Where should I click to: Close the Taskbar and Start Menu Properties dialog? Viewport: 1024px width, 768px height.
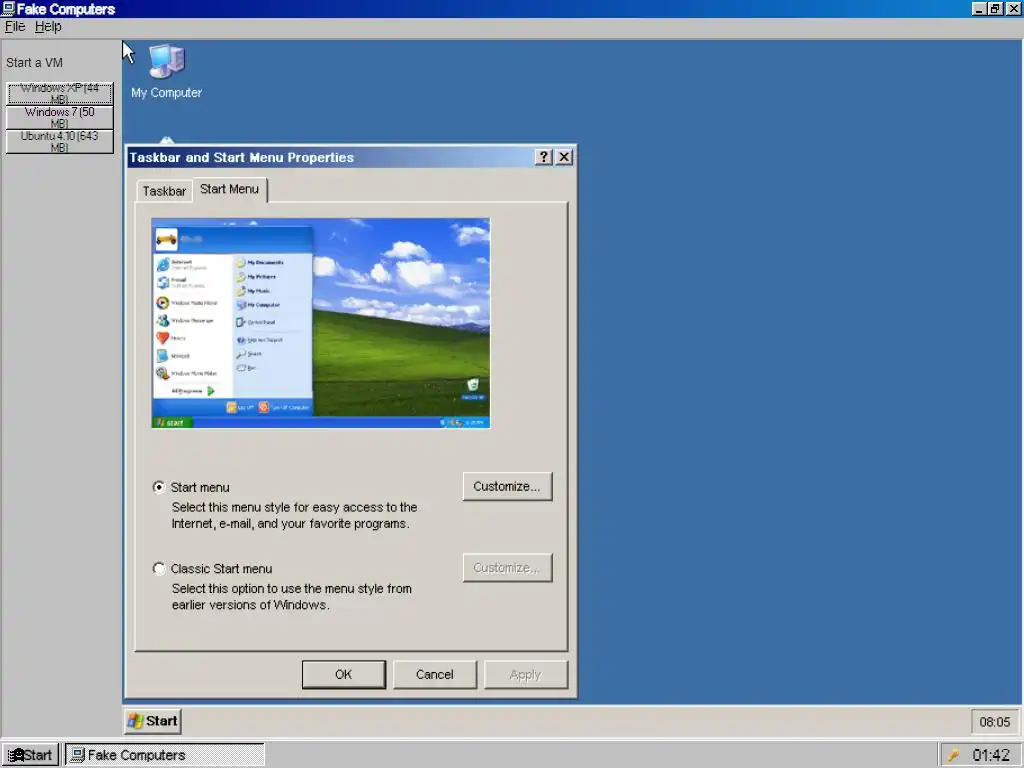click(564, 157)
